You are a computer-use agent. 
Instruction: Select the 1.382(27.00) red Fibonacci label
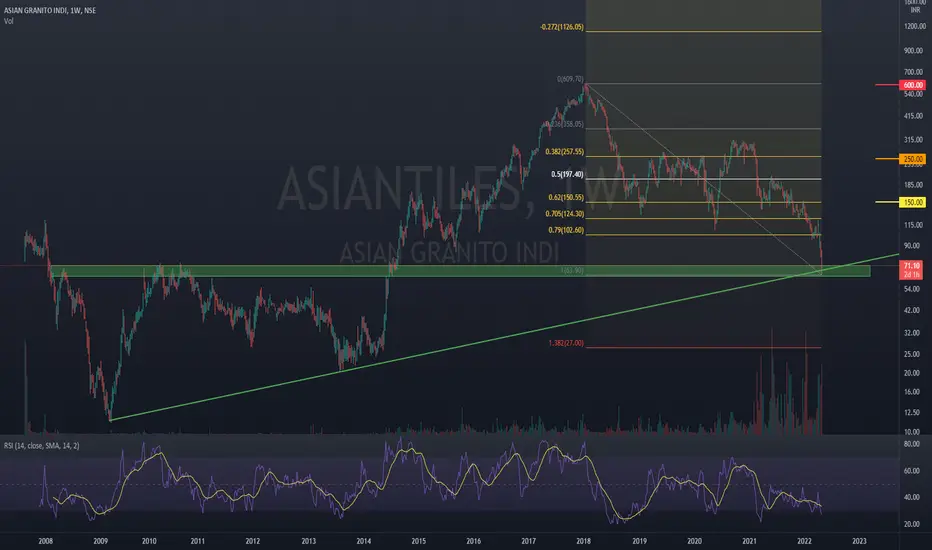(x=566, y=343)
